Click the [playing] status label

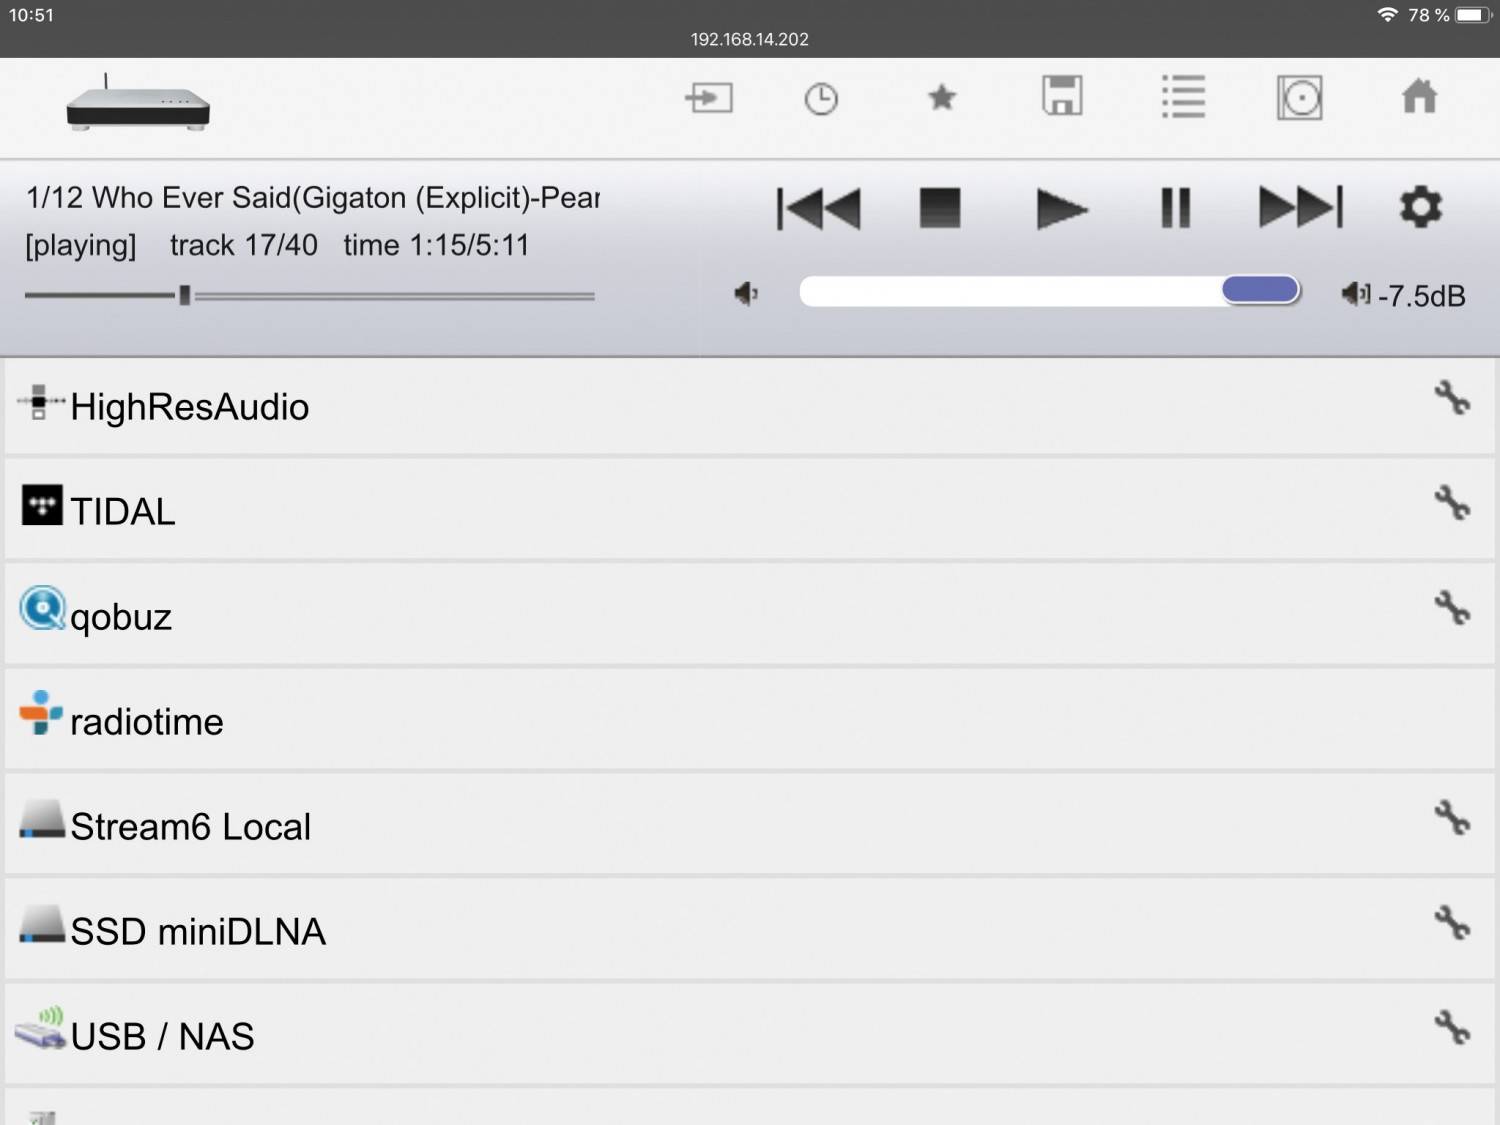coord(81,246)
